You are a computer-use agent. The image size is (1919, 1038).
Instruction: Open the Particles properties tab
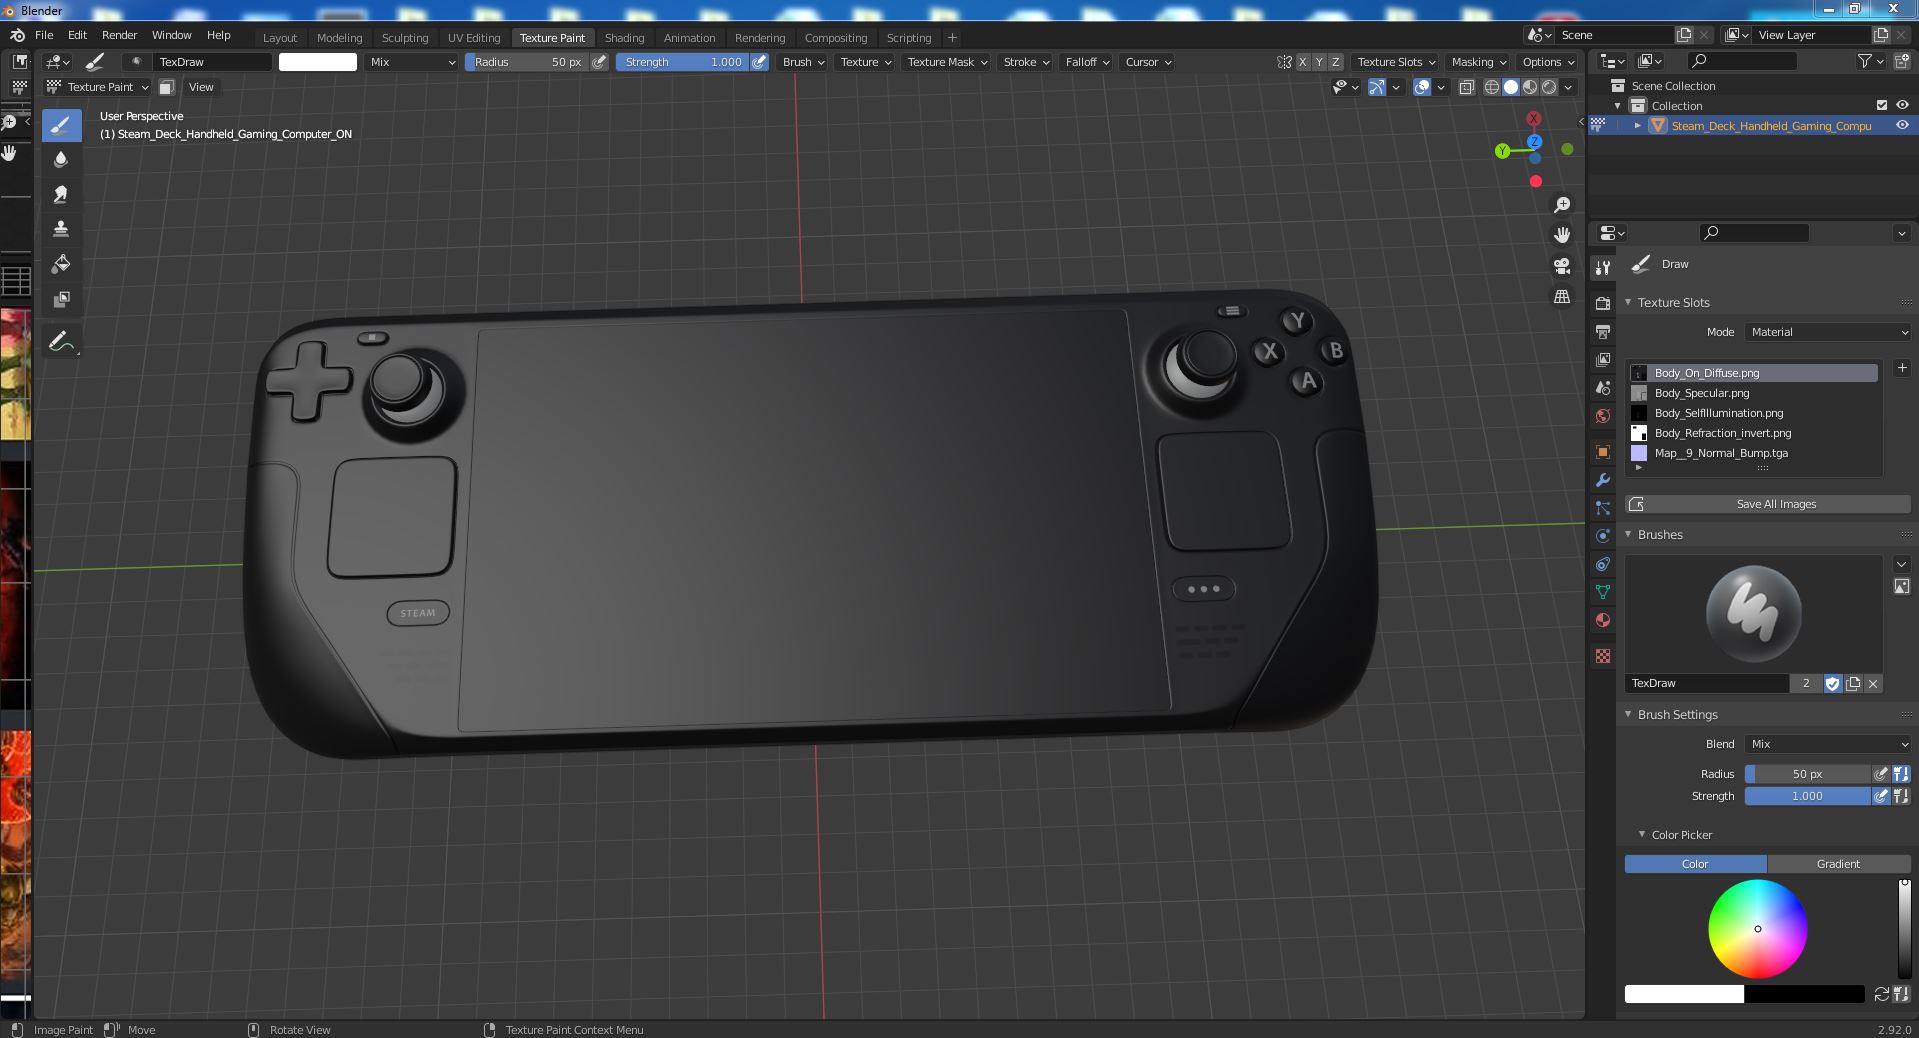[1603, 508]
